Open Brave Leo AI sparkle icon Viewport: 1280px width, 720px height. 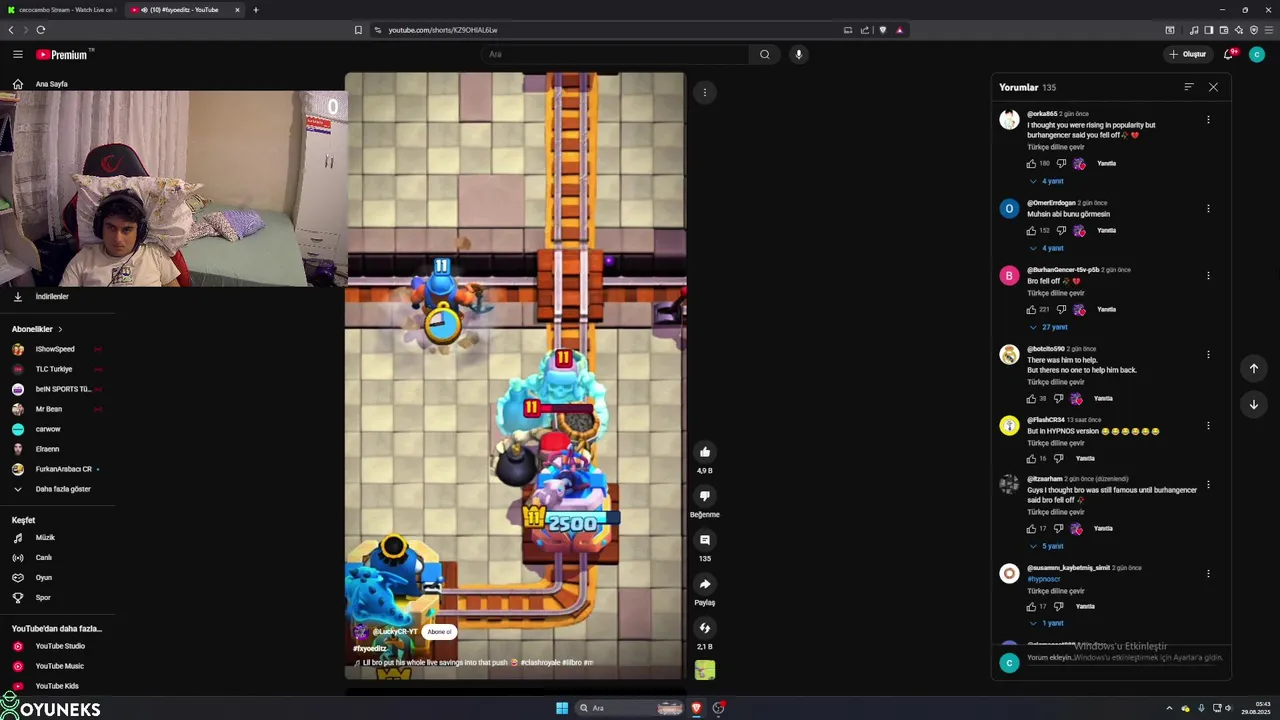pyautogui.click(x=1239, y=30)
